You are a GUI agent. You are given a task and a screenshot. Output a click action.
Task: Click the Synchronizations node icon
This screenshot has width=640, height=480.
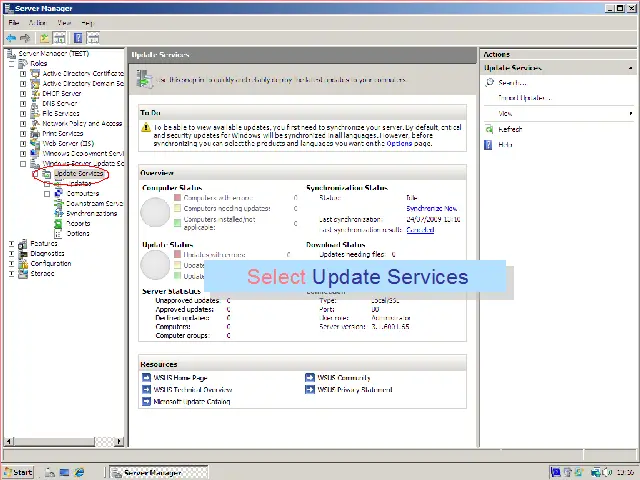(x=59, y=213)
